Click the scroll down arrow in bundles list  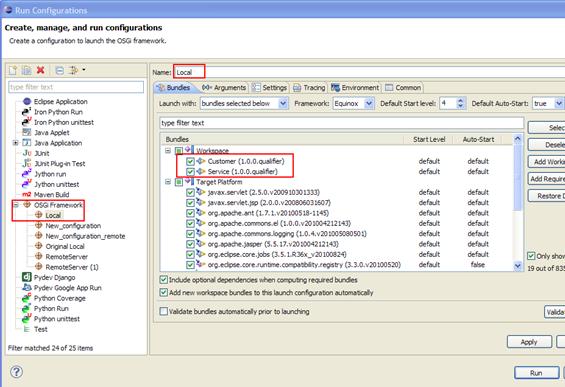point(518,266)
